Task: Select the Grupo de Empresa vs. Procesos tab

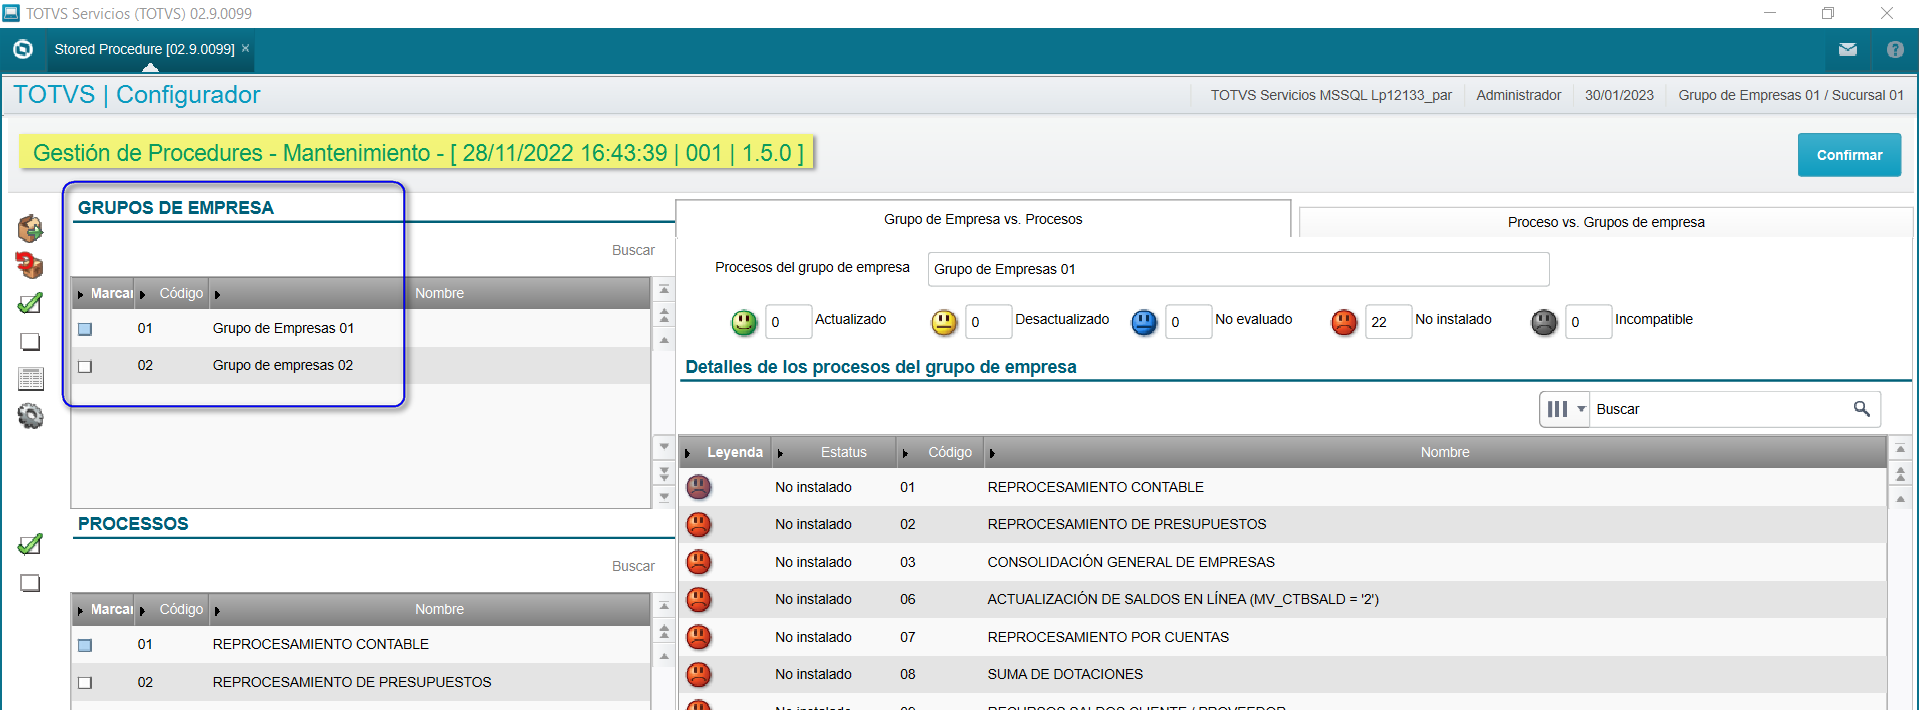Action: pos(983,219)
